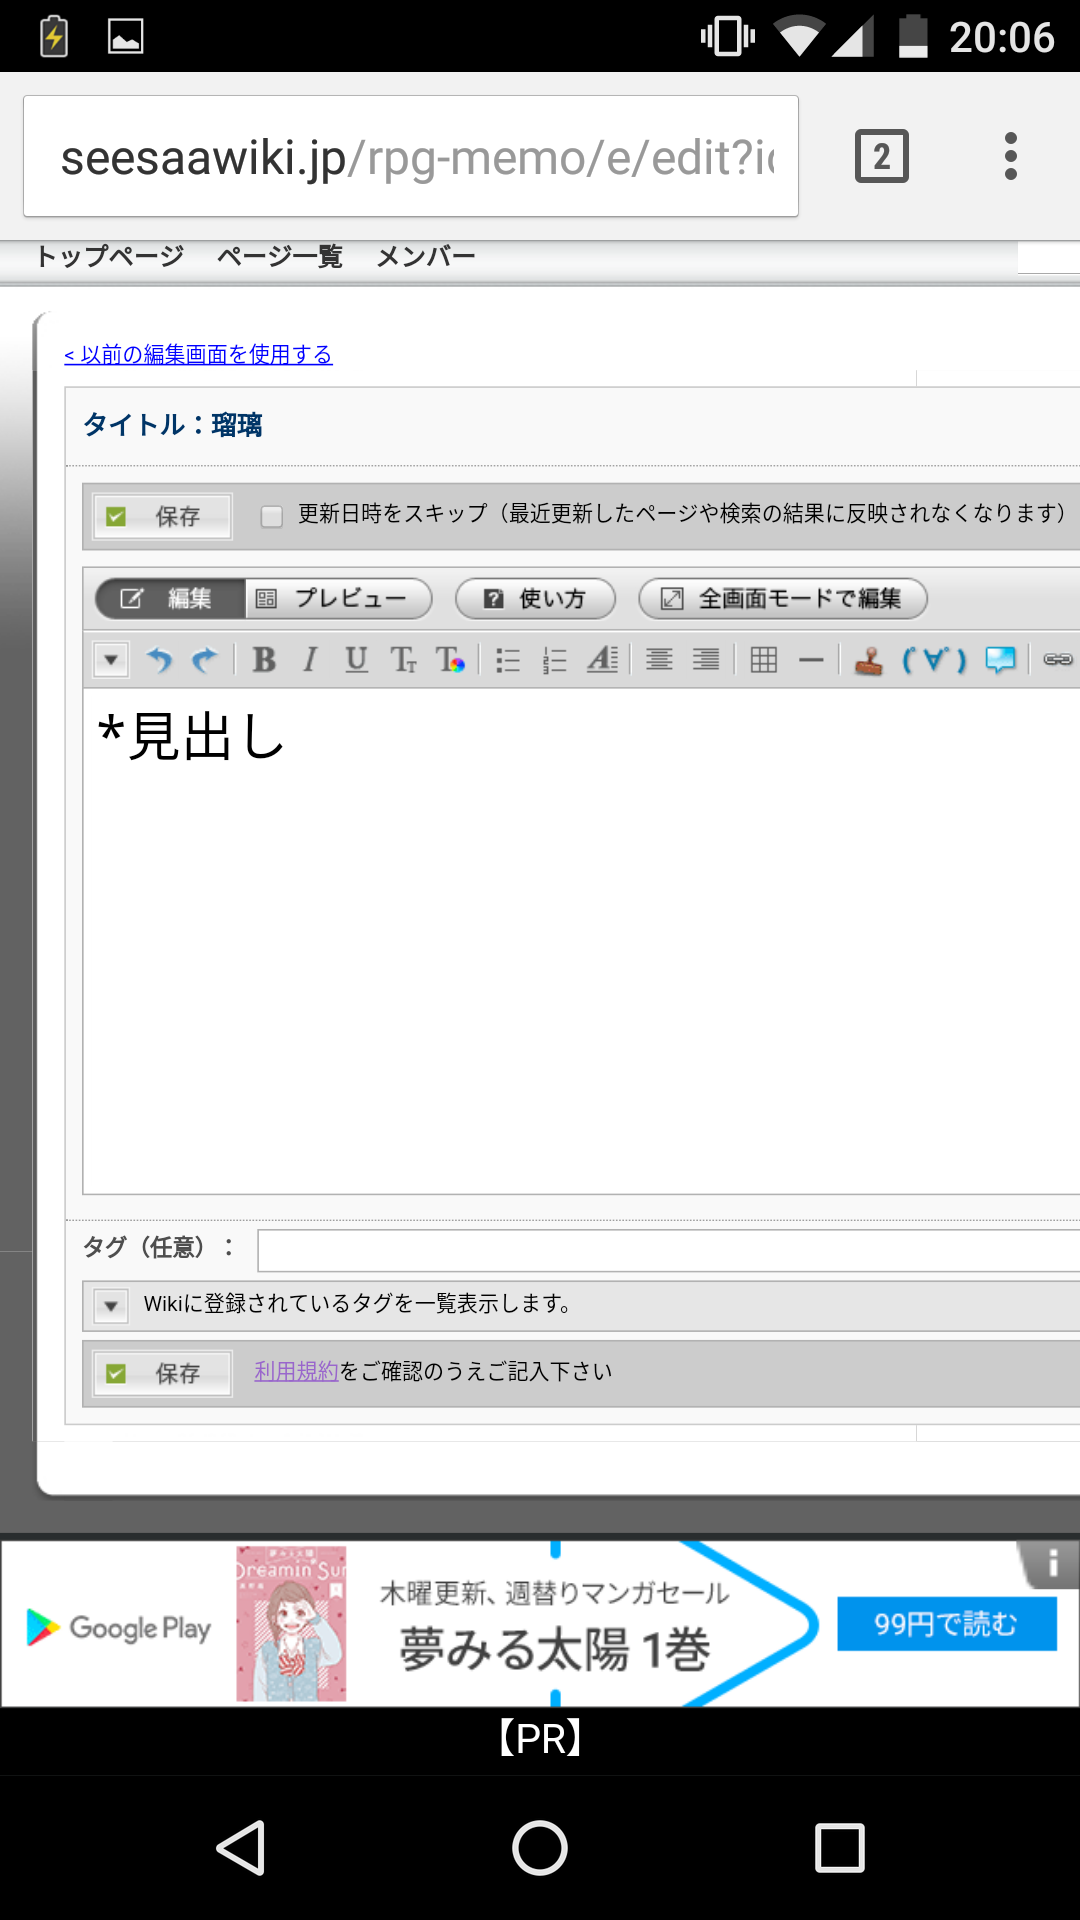1080x1920 pixels.
Task: Insert a bulleted list
Action: [508, 660]
